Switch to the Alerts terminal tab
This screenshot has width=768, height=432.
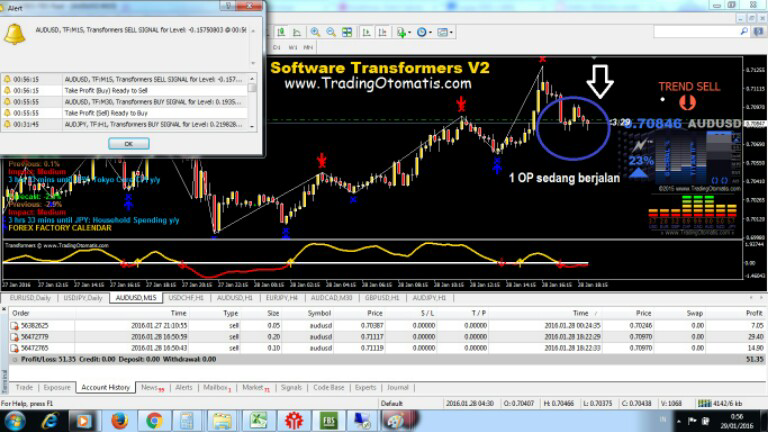click(184, 387)
